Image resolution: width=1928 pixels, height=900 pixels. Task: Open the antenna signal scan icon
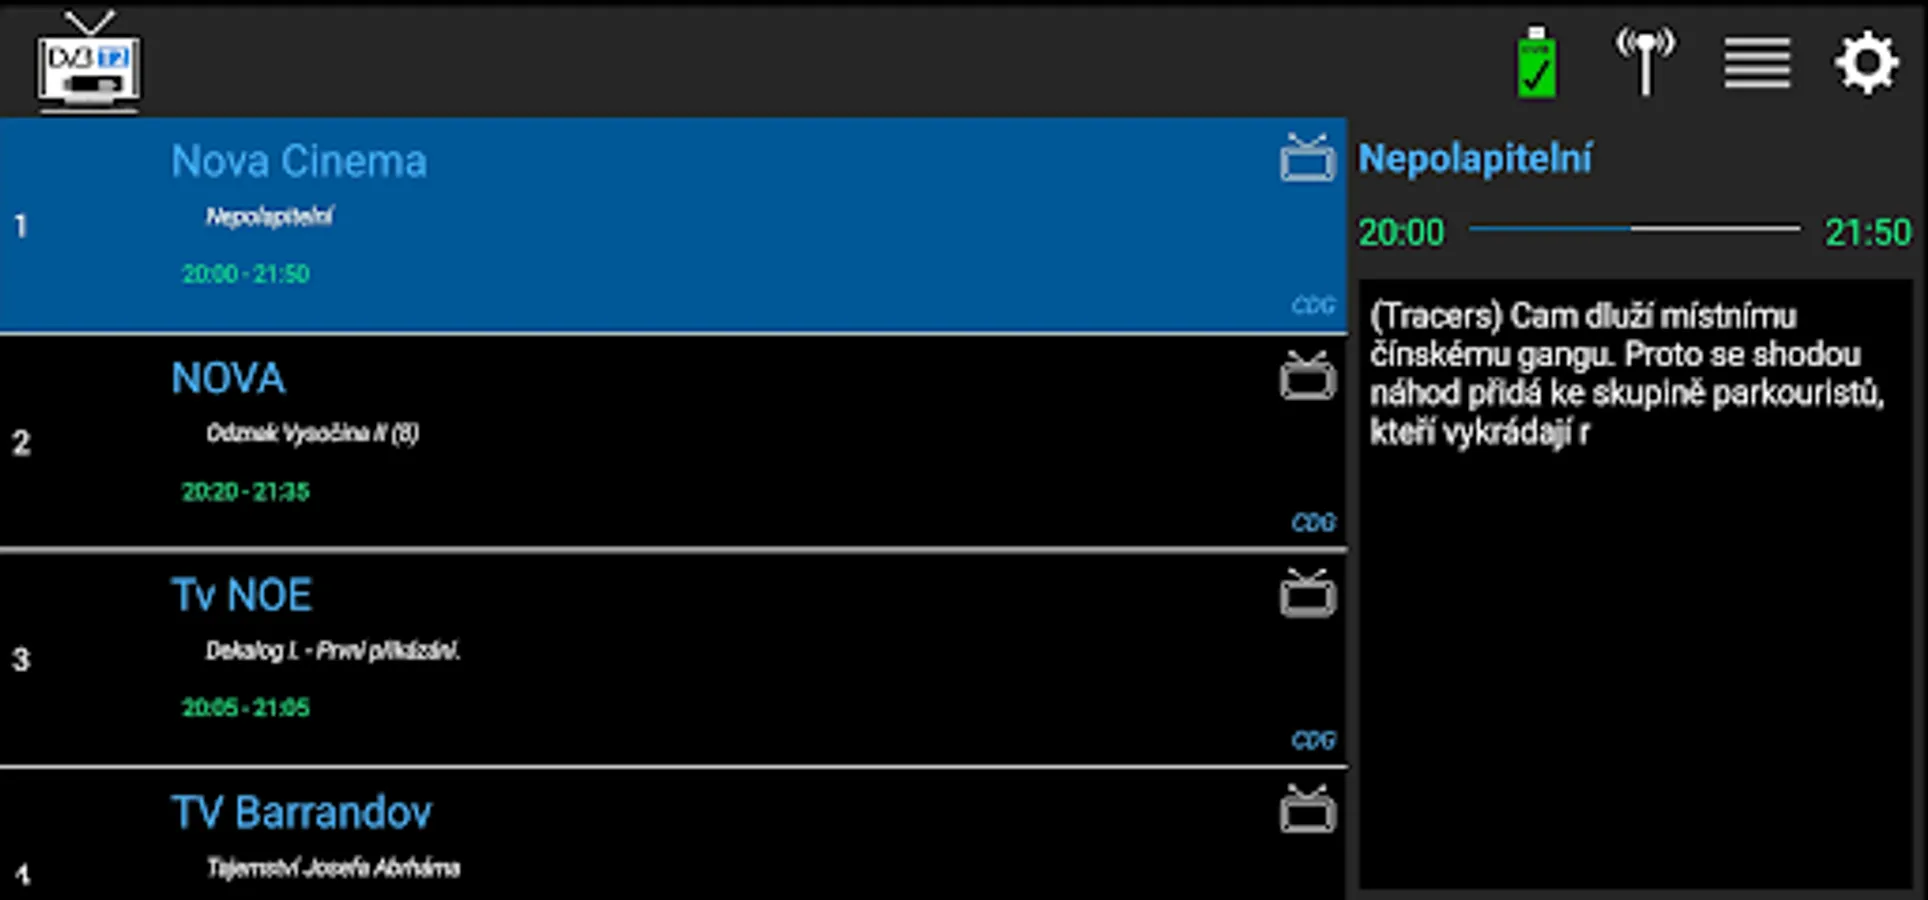pyautogui.click(x=1645, y=62)
